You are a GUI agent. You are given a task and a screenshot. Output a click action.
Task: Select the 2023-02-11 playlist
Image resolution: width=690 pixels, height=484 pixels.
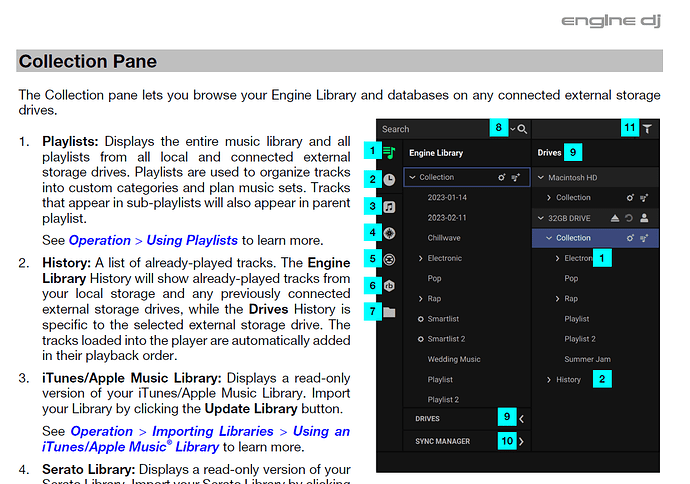pyautogui.click(x=447, y=218)
